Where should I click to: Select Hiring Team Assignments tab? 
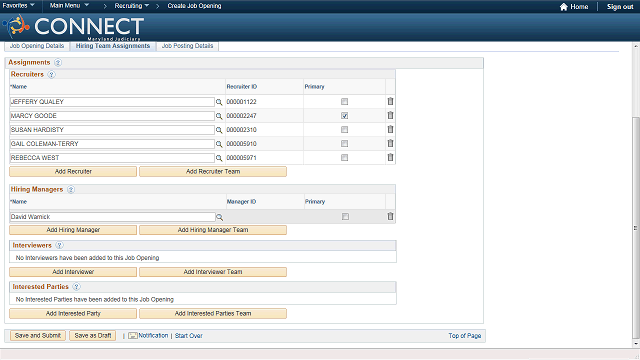point(113,46)
